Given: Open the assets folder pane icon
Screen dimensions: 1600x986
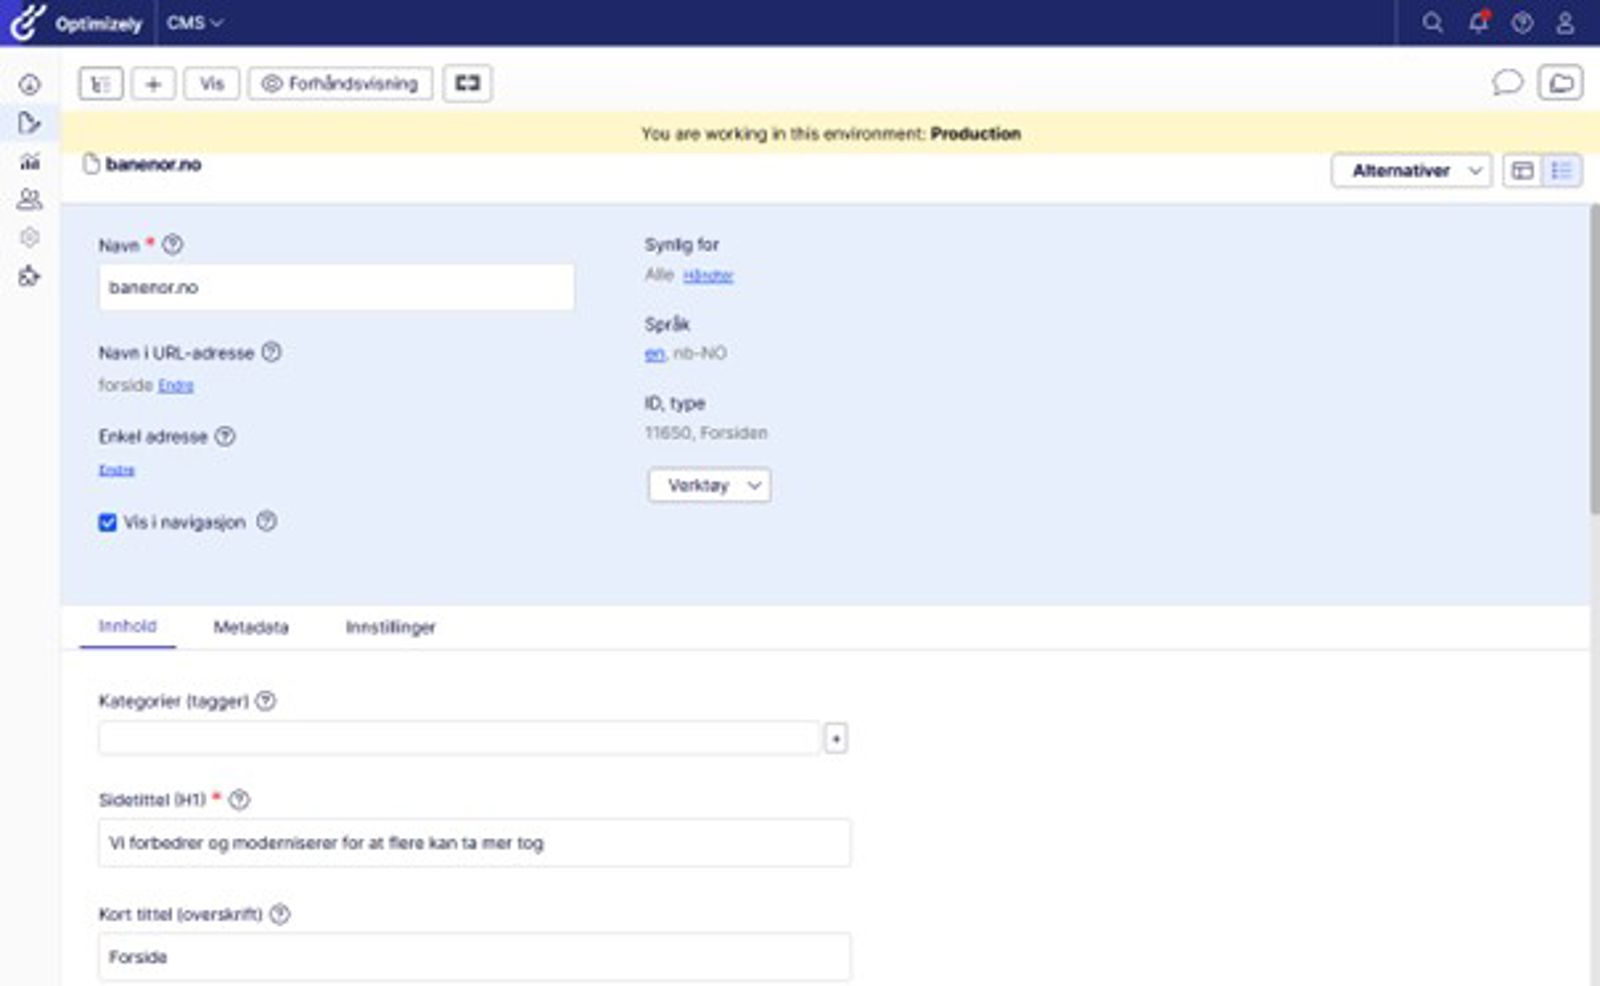Looking at the screenshot, I should pos(1560,83).
